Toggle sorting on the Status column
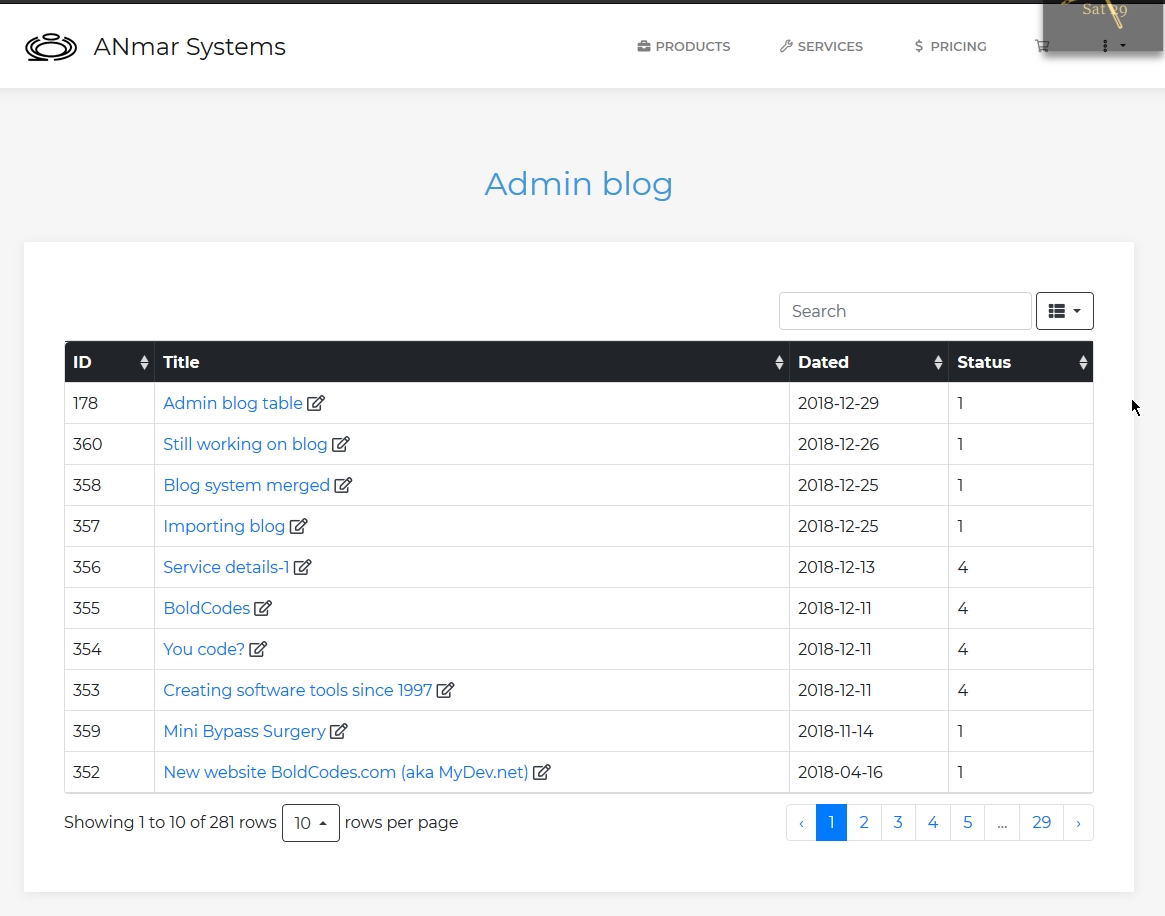 click(1083, 362)
